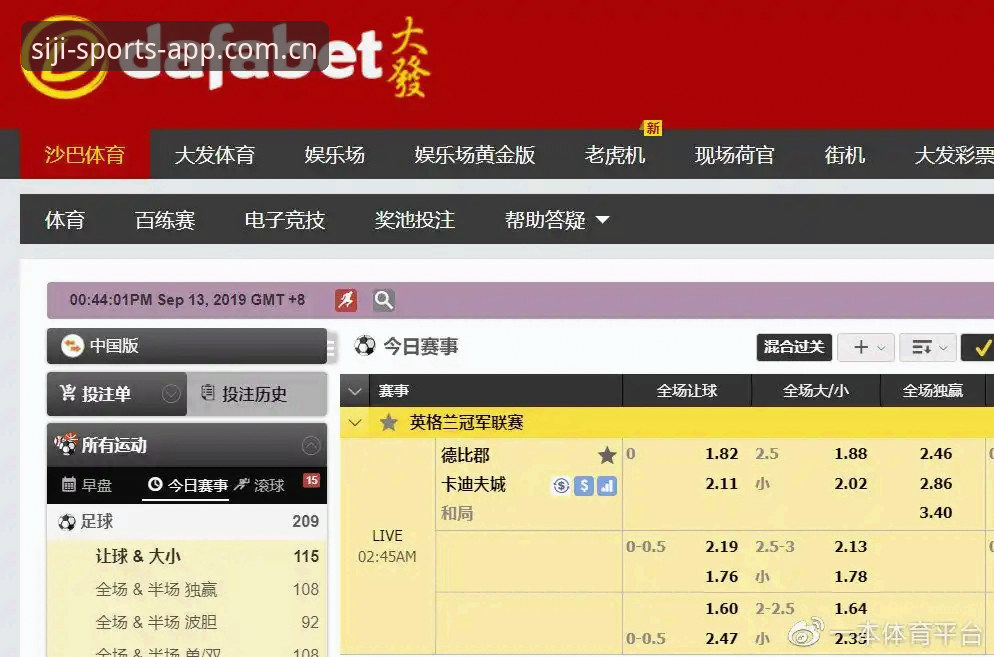The image size is (994, 657).
Task: Open the blue statistics chart icon
Action: point(607,486)
